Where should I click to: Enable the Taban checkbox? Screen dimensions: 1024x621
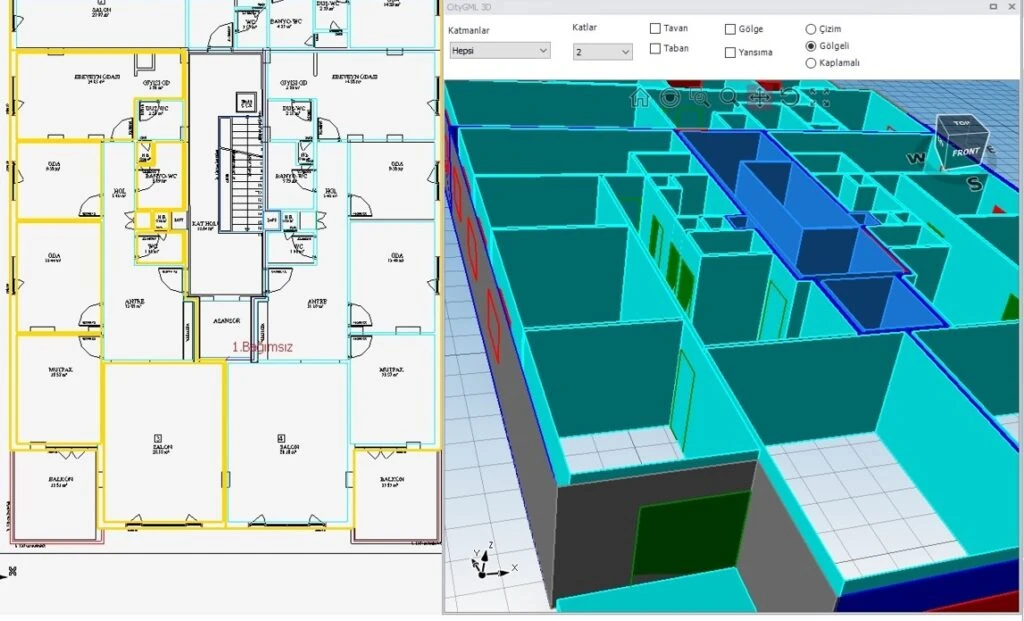(x=655, y=48)
